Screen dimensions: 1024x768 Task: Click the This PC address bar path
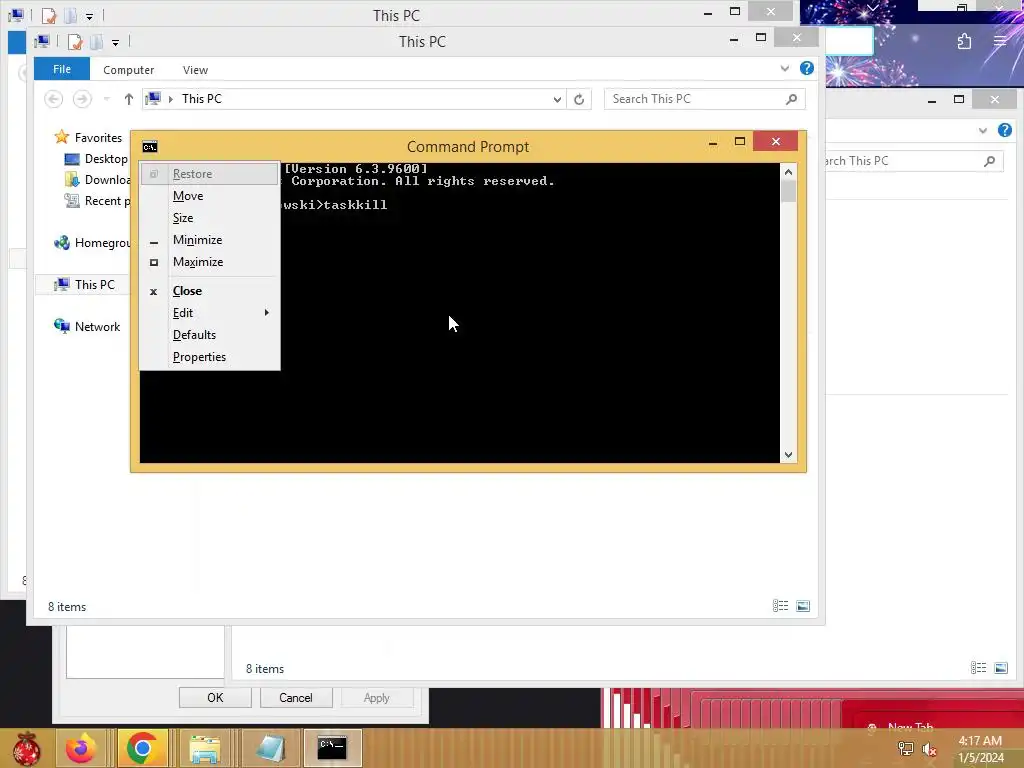pos(202,99)
